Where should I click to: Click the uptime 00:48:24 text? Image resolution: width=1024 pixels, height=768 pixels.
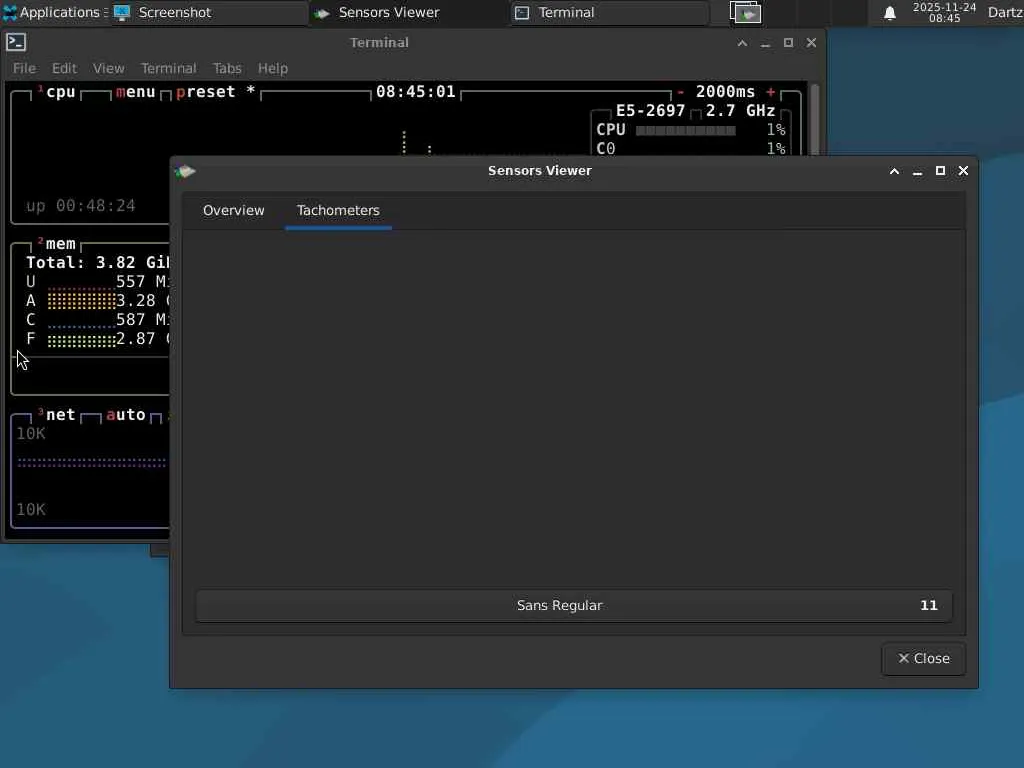click(81, 206)
